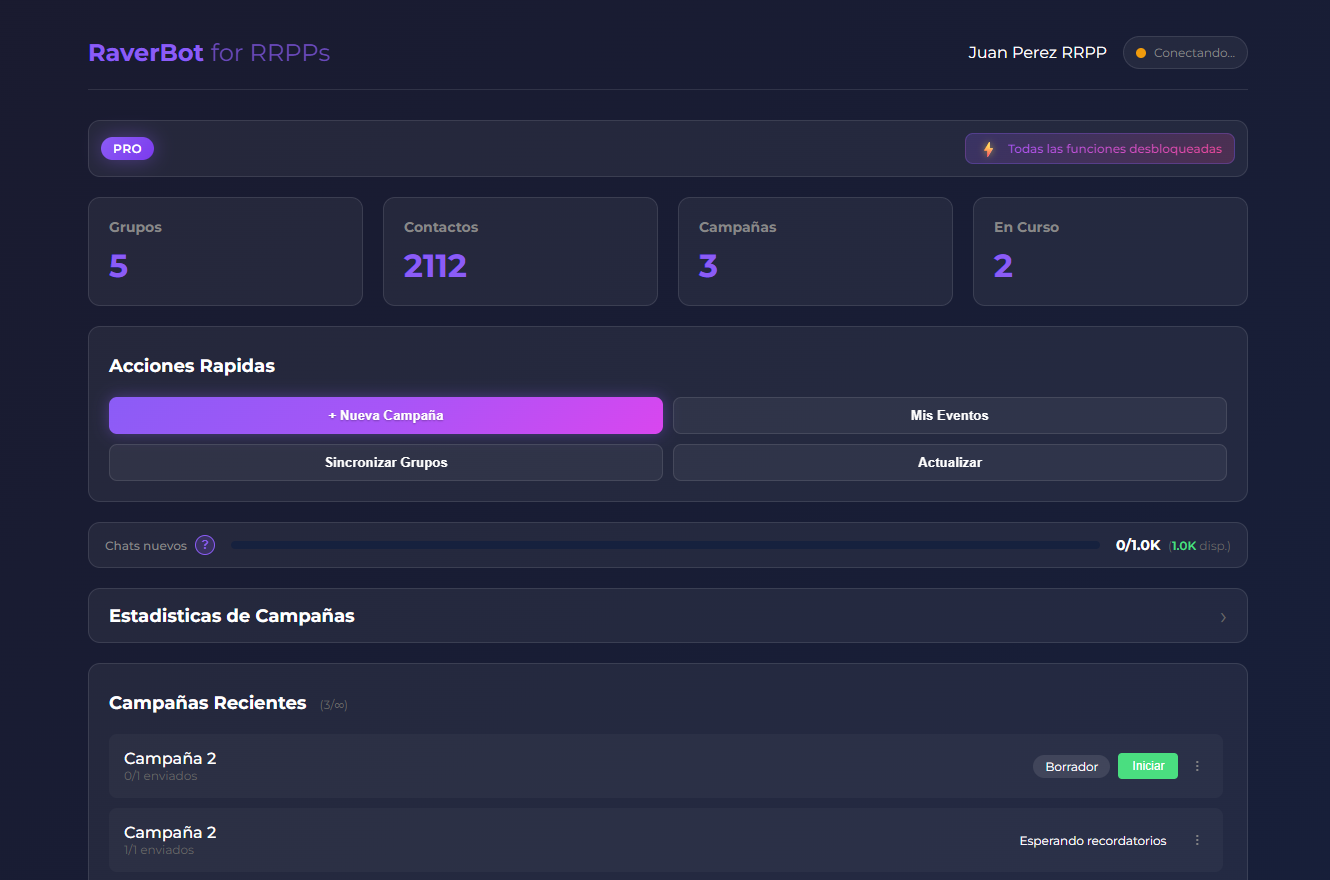
Task: Click the RaverBot logo
Action: point(146,52)
